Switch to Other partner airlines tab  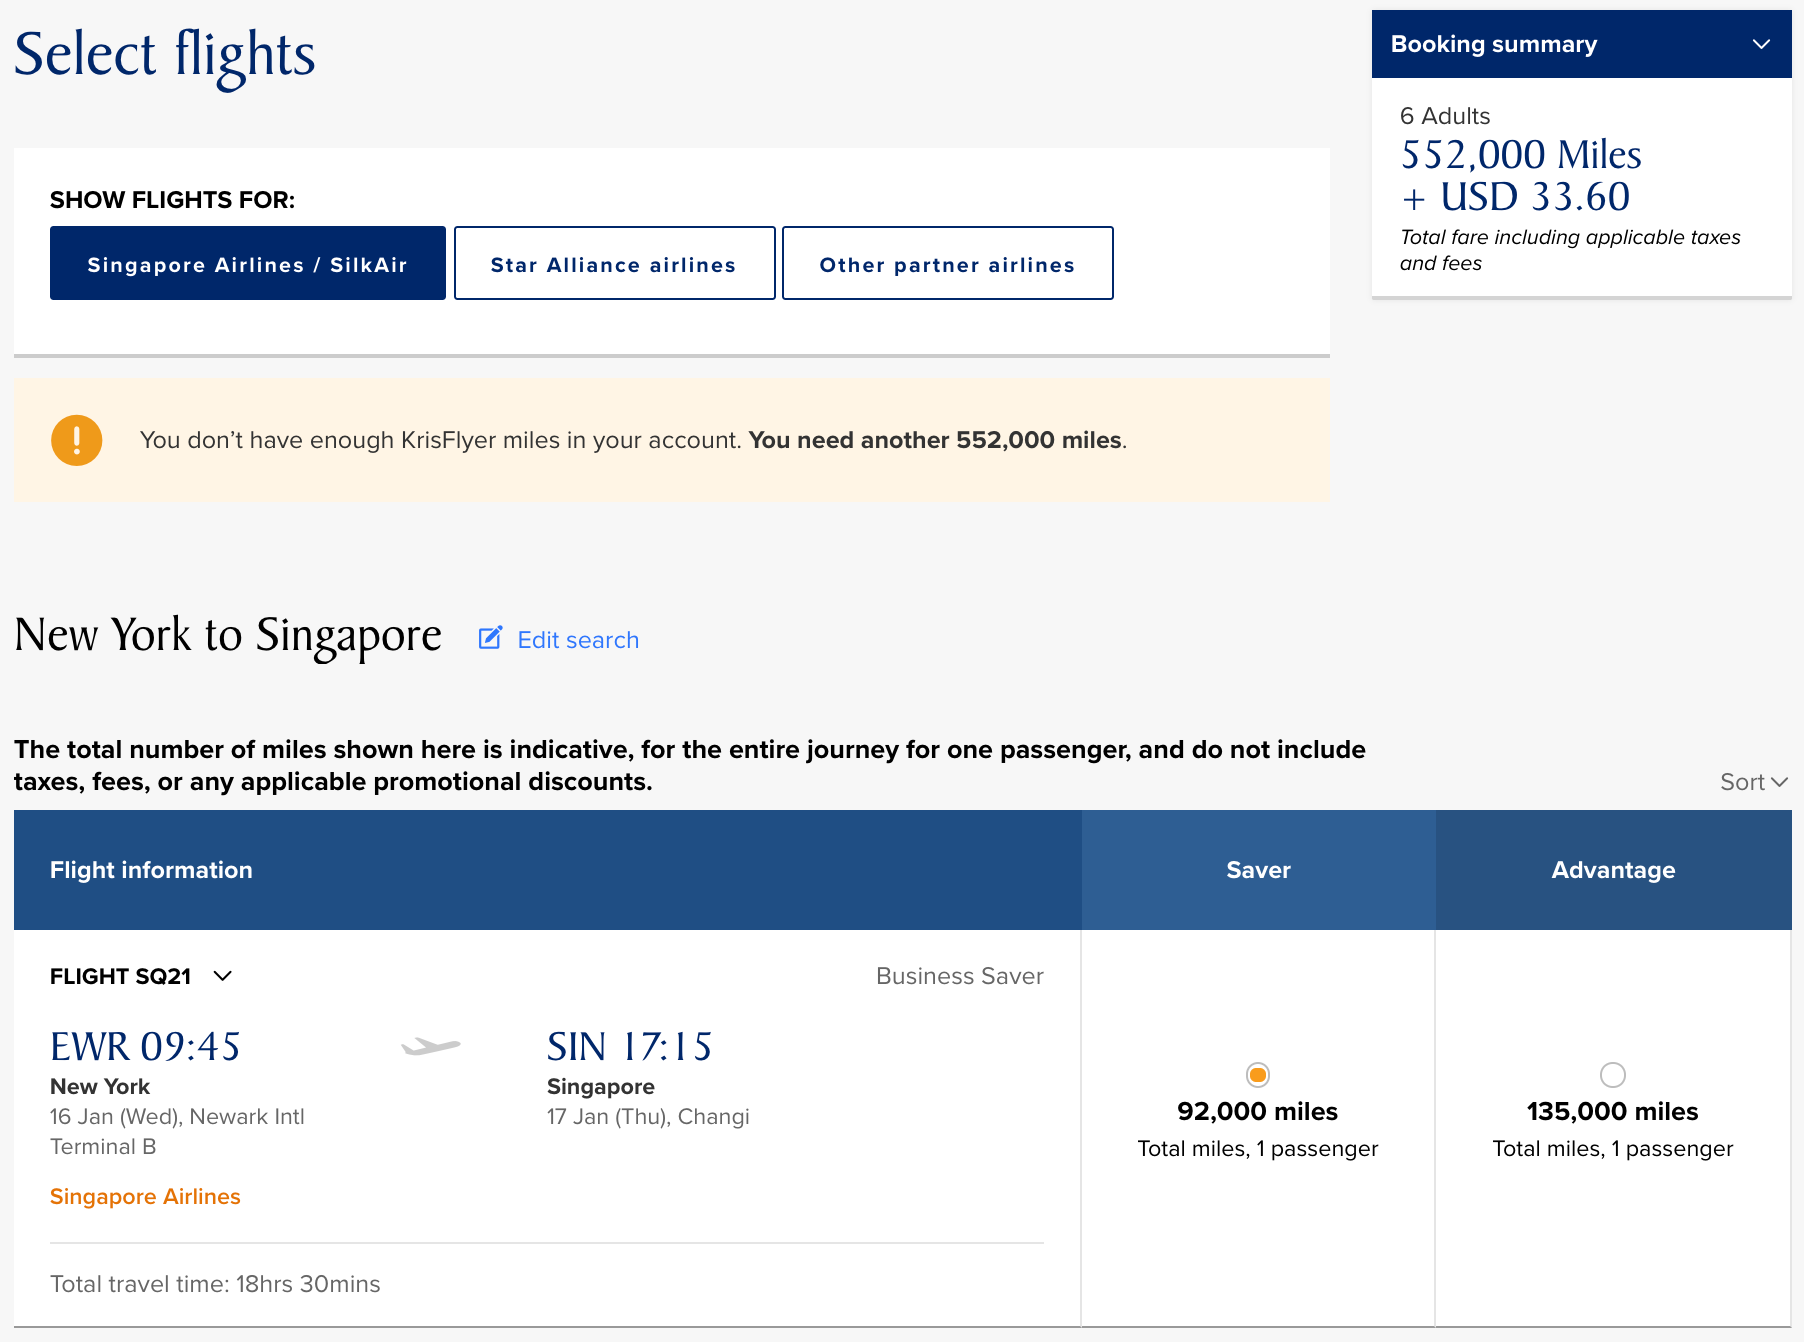click(947, 264)
